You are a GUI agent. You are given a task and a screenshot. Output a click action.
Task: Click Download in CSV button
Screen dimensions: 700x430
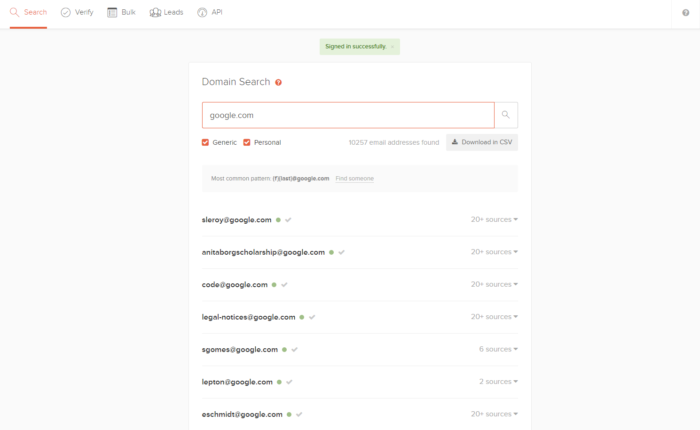[482, 142]
